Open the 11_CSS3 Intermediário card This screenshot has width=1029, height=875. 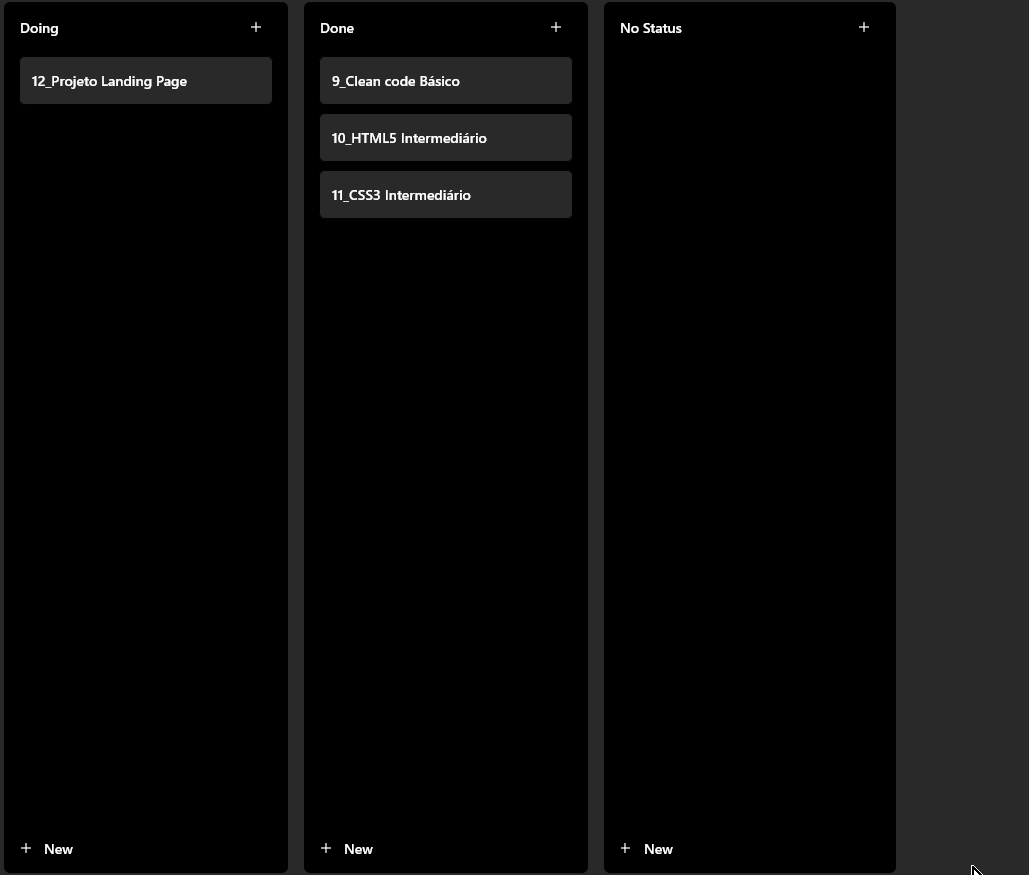(x=446, y=195)
